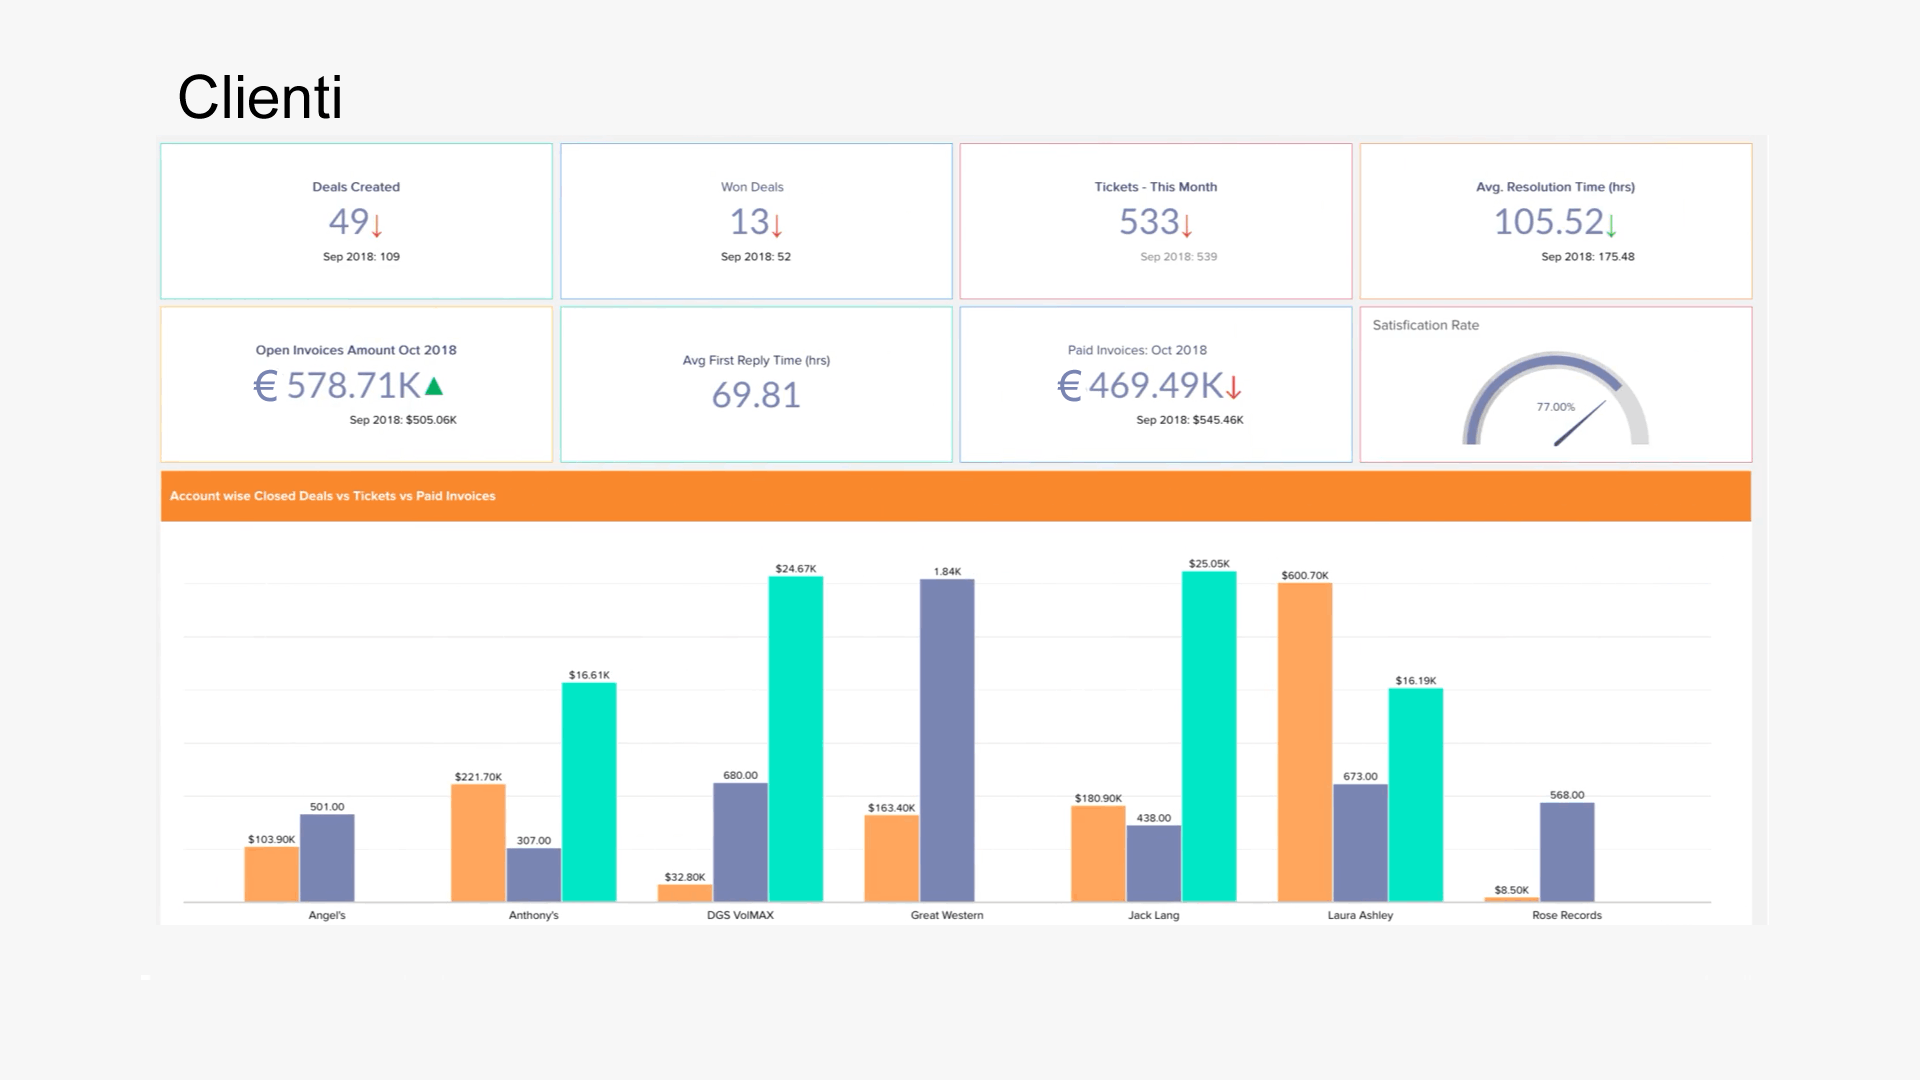
Task: Click the Laura Ashley axis label
Action: click(x=1360, y=915)
